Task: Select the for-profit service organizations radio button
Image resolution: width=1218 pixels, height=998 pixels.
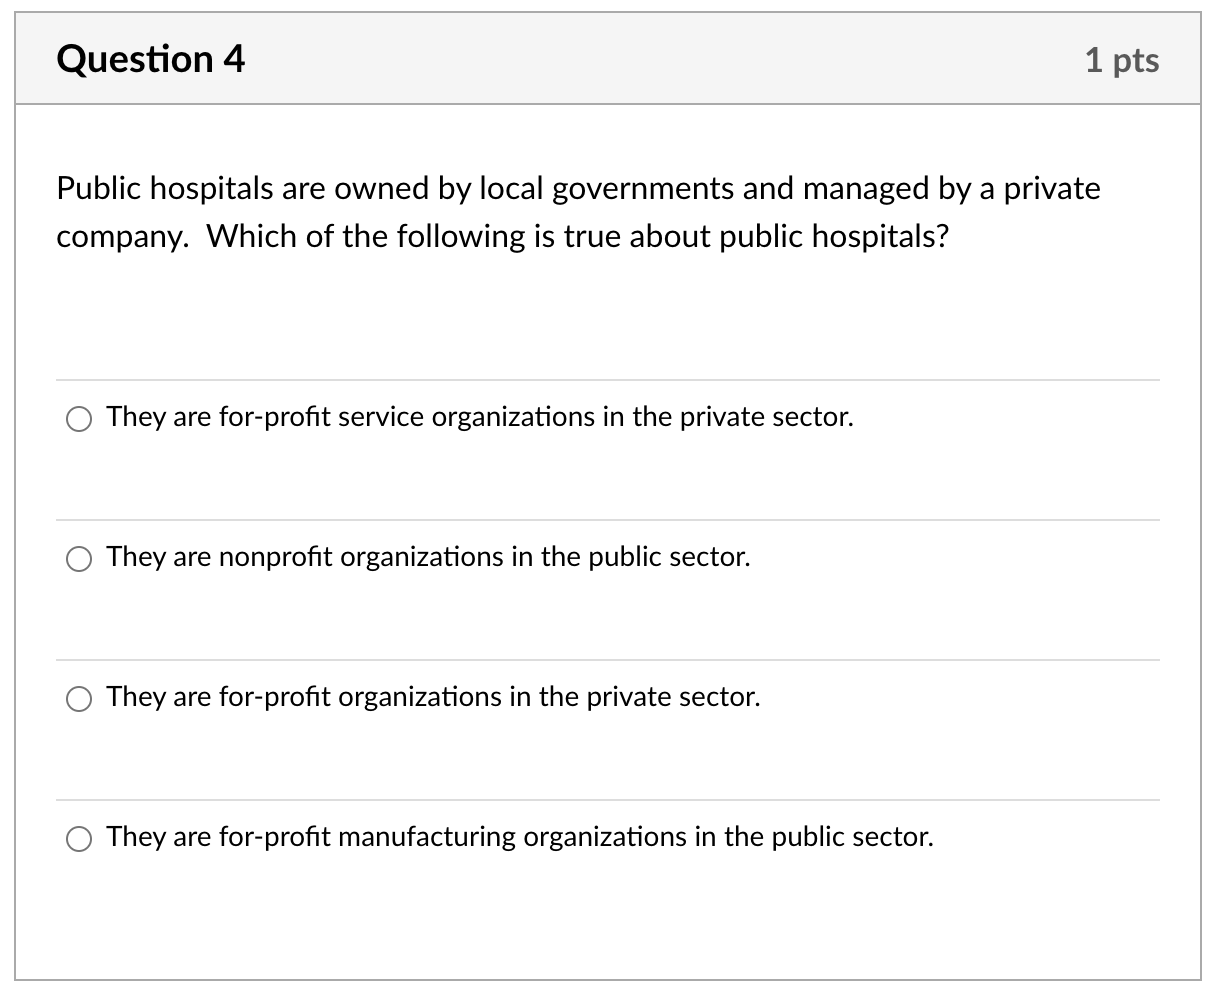Action: [x=79, y=419]
